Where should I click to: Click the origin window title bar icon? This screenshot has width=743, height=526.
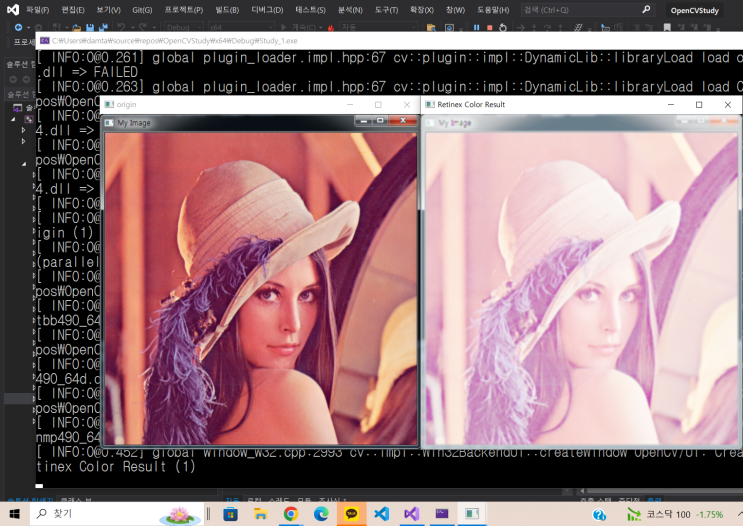(109, 104)
